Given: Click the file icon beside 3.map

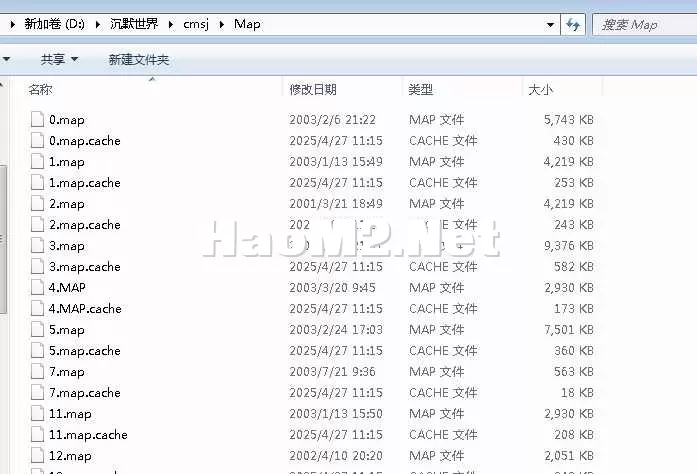Looking at the screenshot, I should tap(37, 245).
